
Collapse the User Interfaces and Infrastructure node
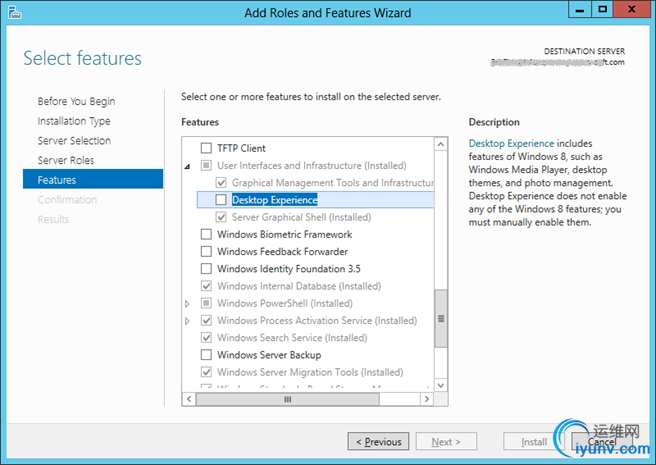click(x=187, y=166)
